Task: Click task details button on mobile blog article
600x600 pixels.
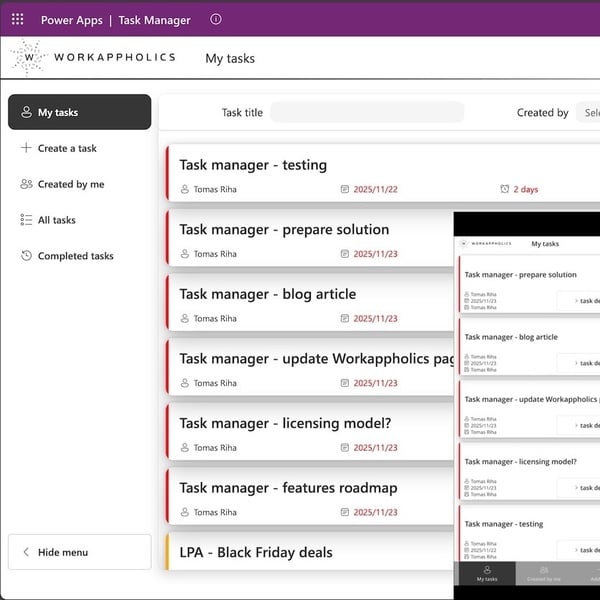Action: click(x=579, y=363)
